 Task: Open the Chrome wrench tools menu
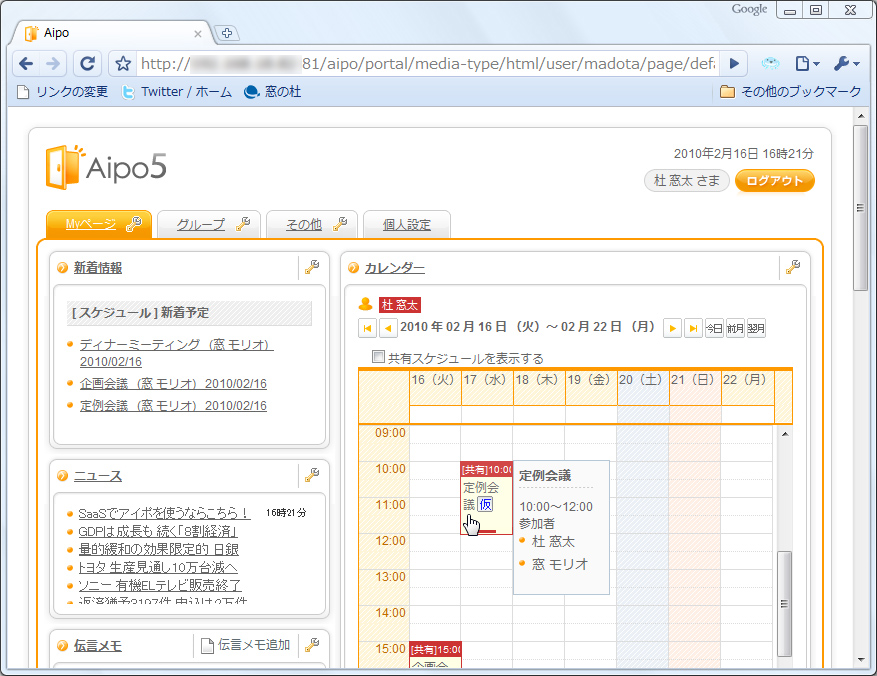[842, 62]
